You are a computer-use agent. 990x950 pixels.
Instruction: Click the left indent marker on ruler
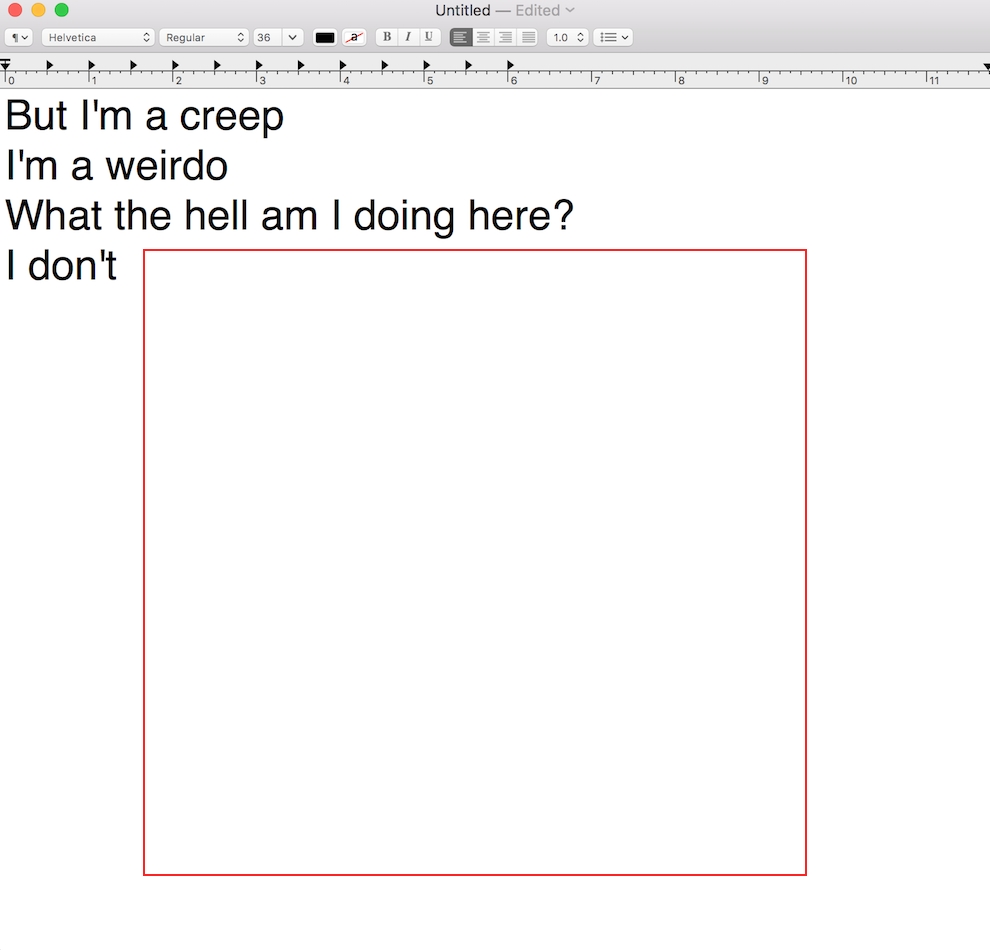click(5, 64)
